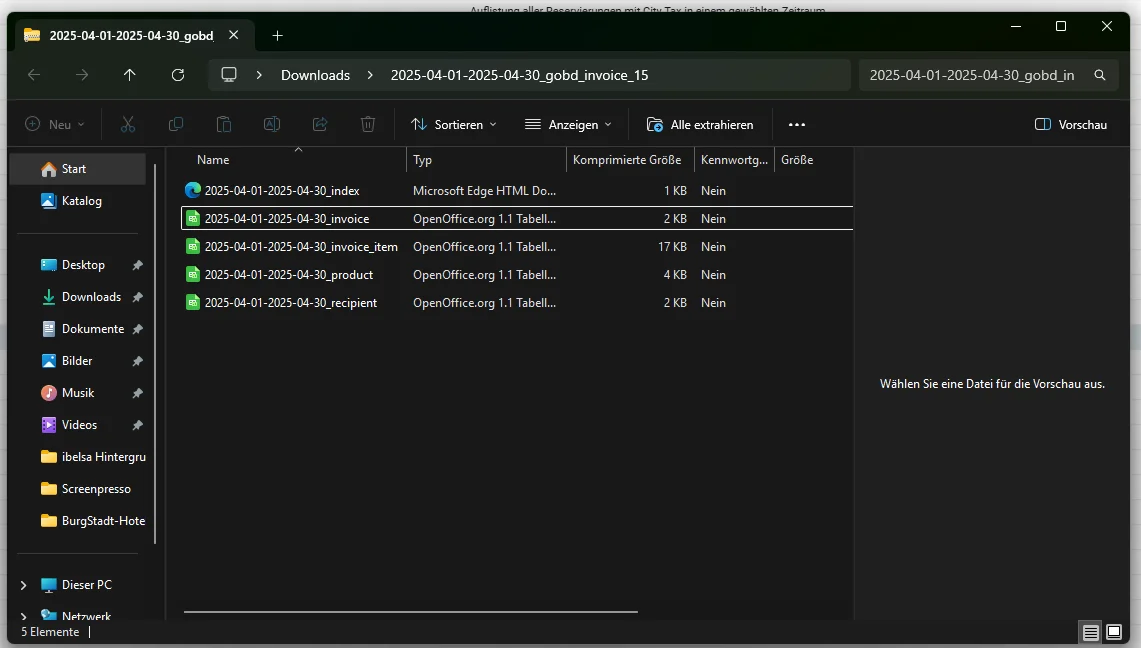1141x648 pixels.
Task: Open the Sortieren dropdown
Action: (x=453, y=124)
